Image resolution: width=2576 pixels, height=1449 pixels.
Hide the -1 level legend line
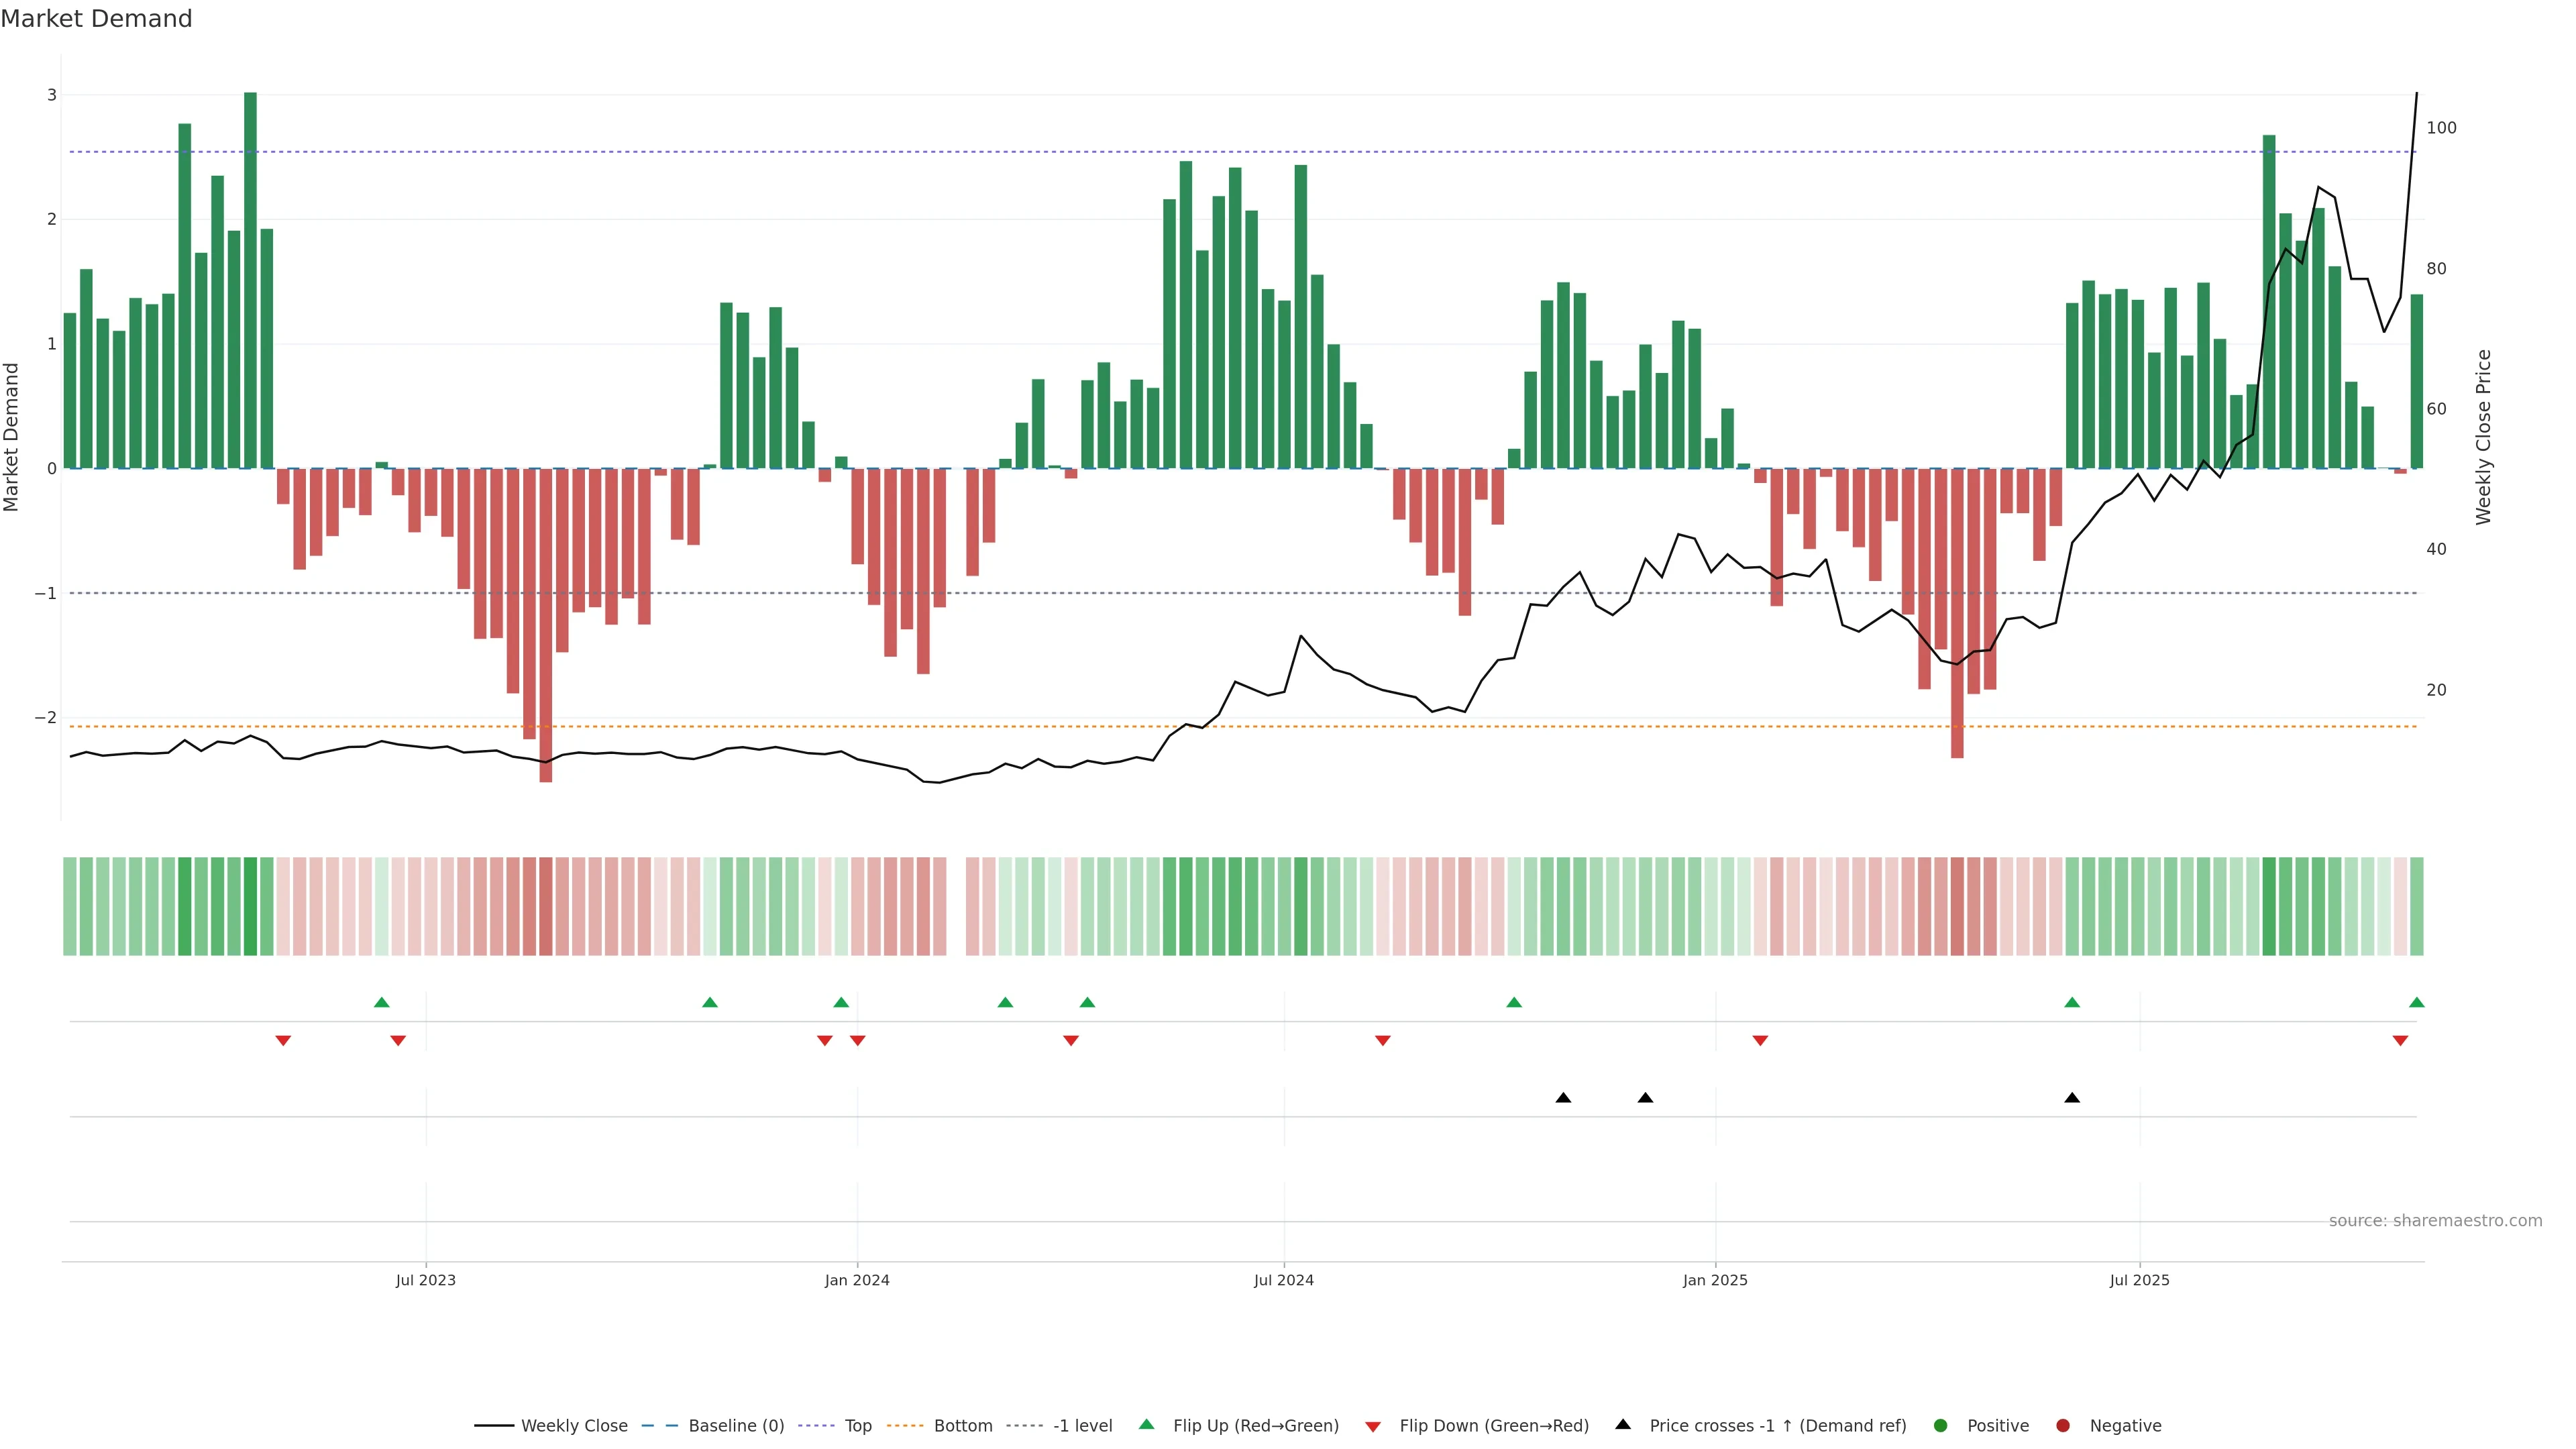[x=1082, y=1426]
